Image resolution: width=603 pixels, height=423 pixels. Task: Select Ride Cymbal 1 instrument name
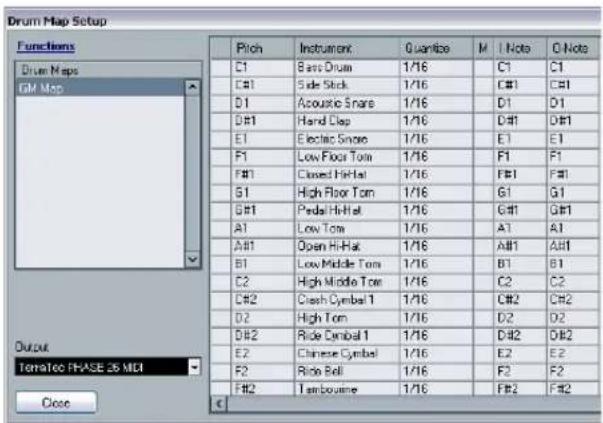tap(333, 336)
